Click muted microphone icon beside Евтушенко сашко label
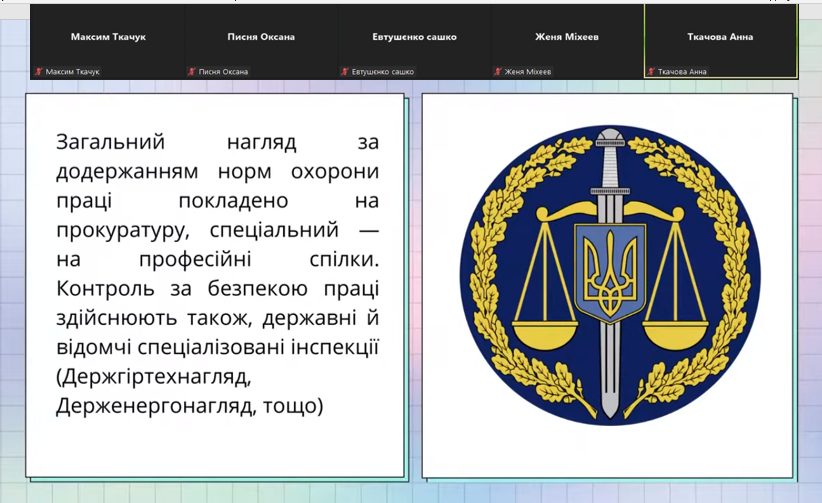 pos(344,72)
